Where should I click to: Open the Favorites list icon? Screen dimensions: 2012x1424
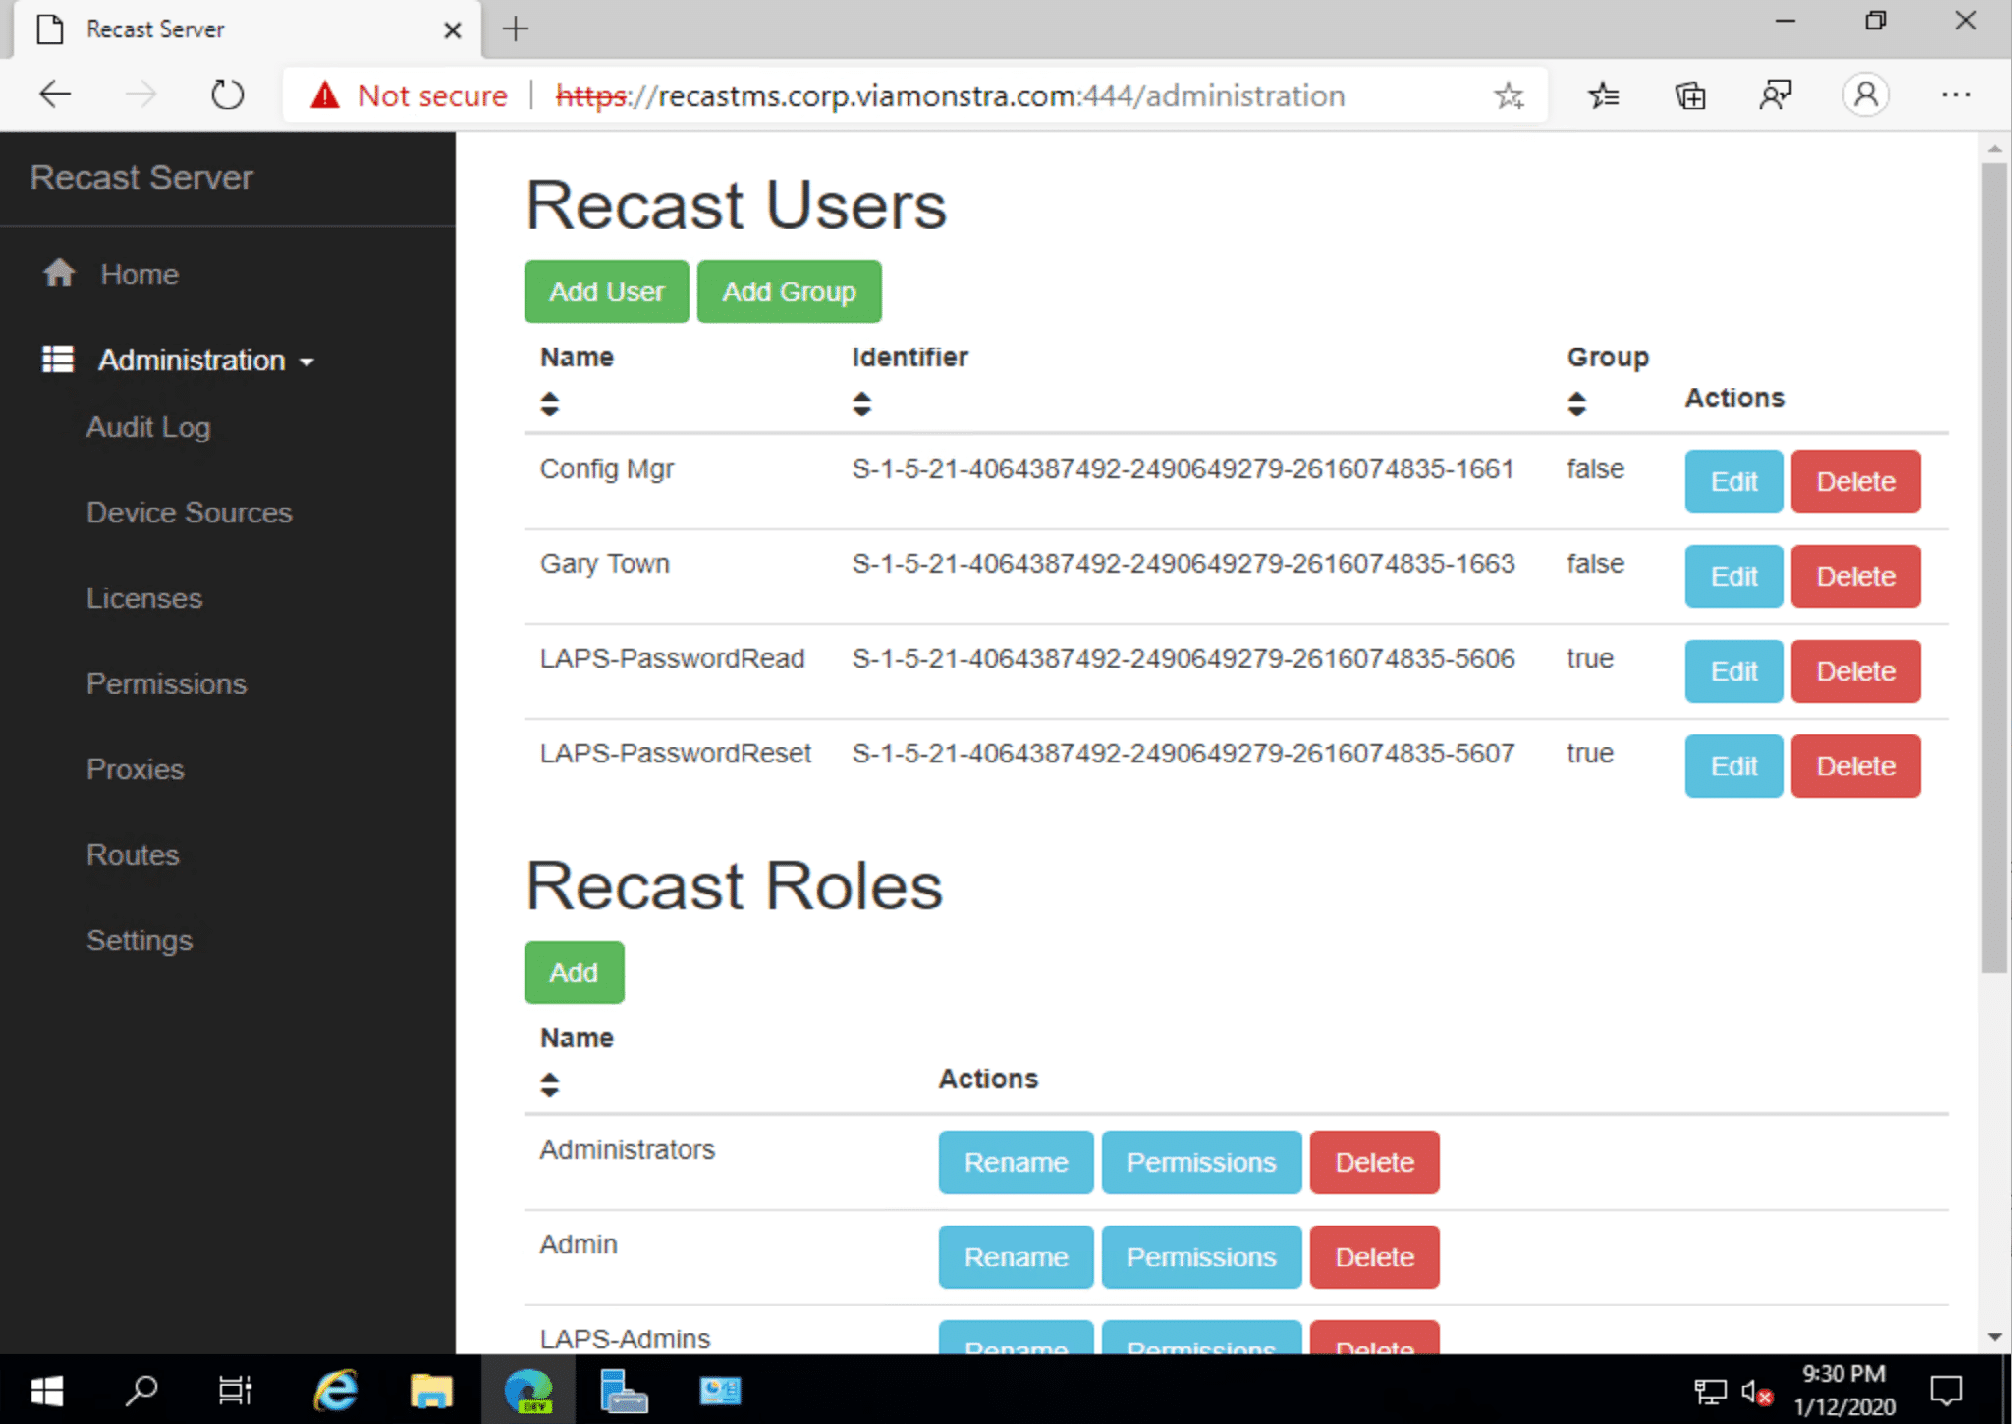pyautogui.click(x=1604, y=96)
